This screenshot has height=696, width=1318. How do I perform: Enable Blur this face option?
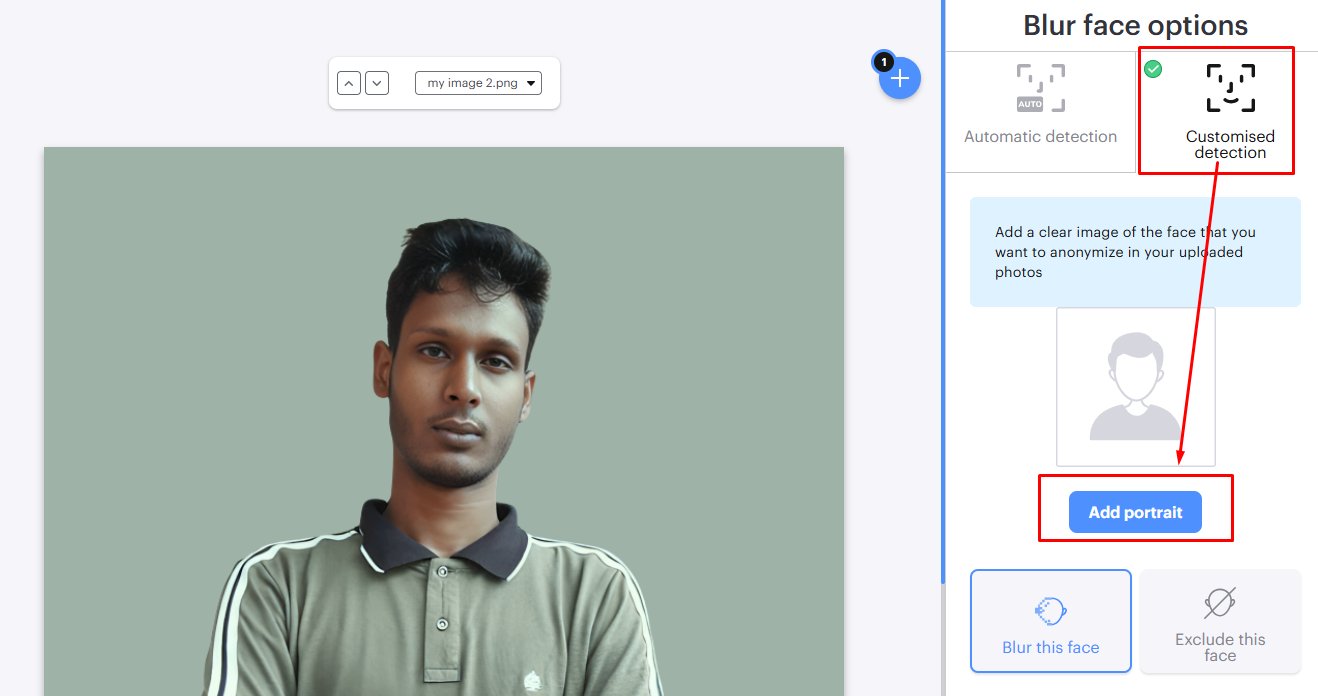pos(1050,620)
